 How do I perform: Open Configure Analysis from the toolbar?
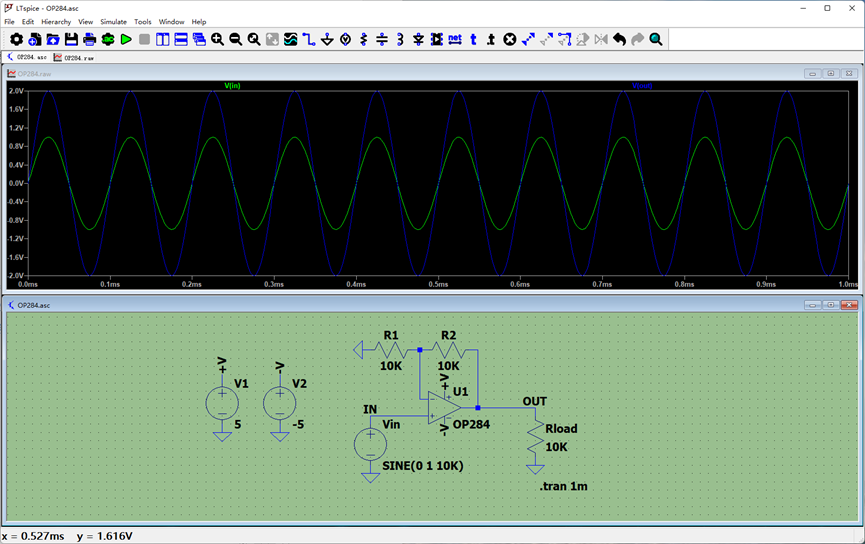tap(108, 39)
